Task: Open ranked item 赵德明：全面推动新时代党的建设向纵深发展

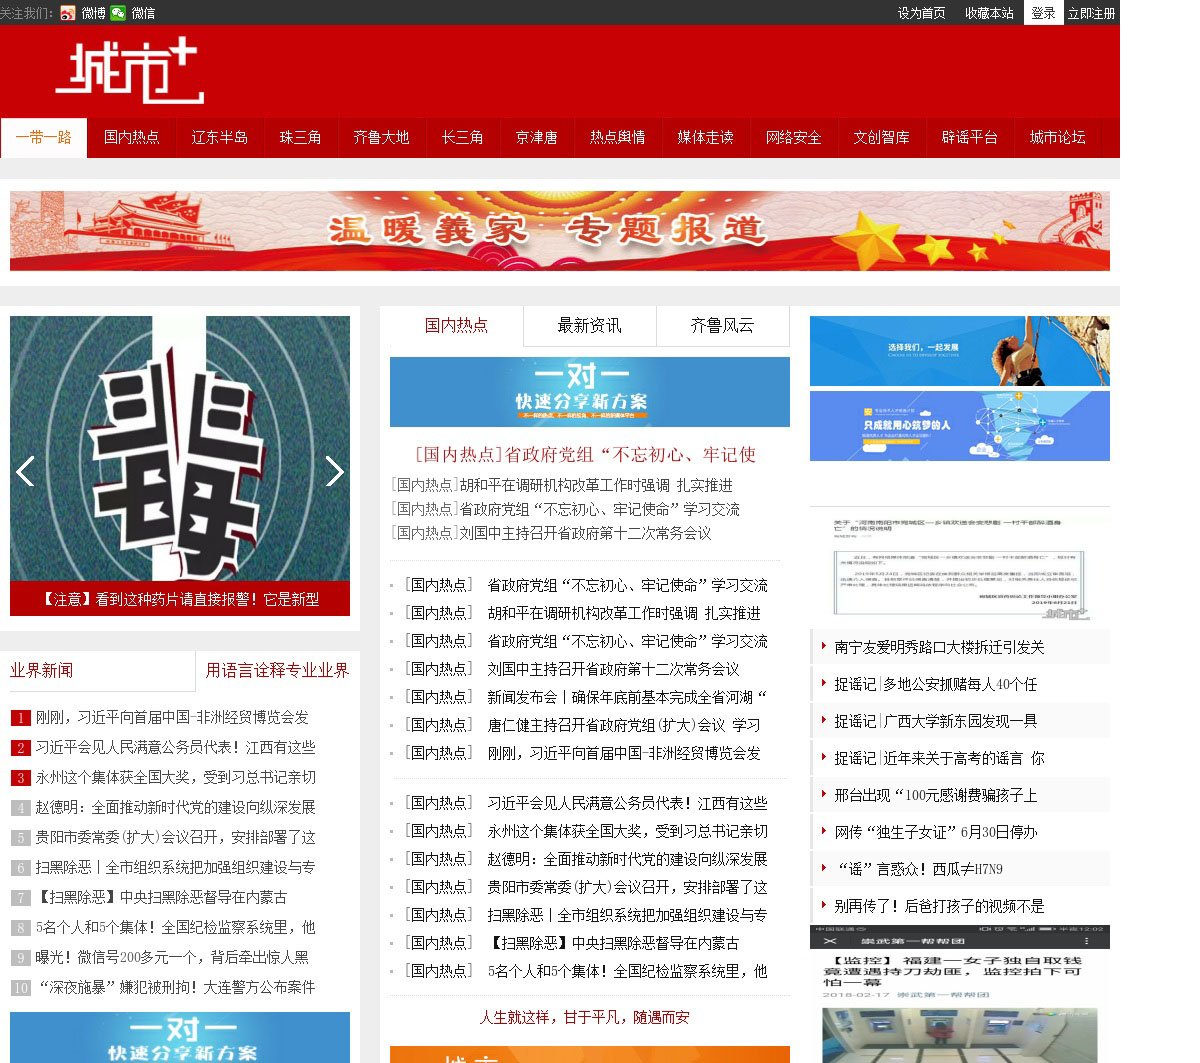Action: coord(176,808)
